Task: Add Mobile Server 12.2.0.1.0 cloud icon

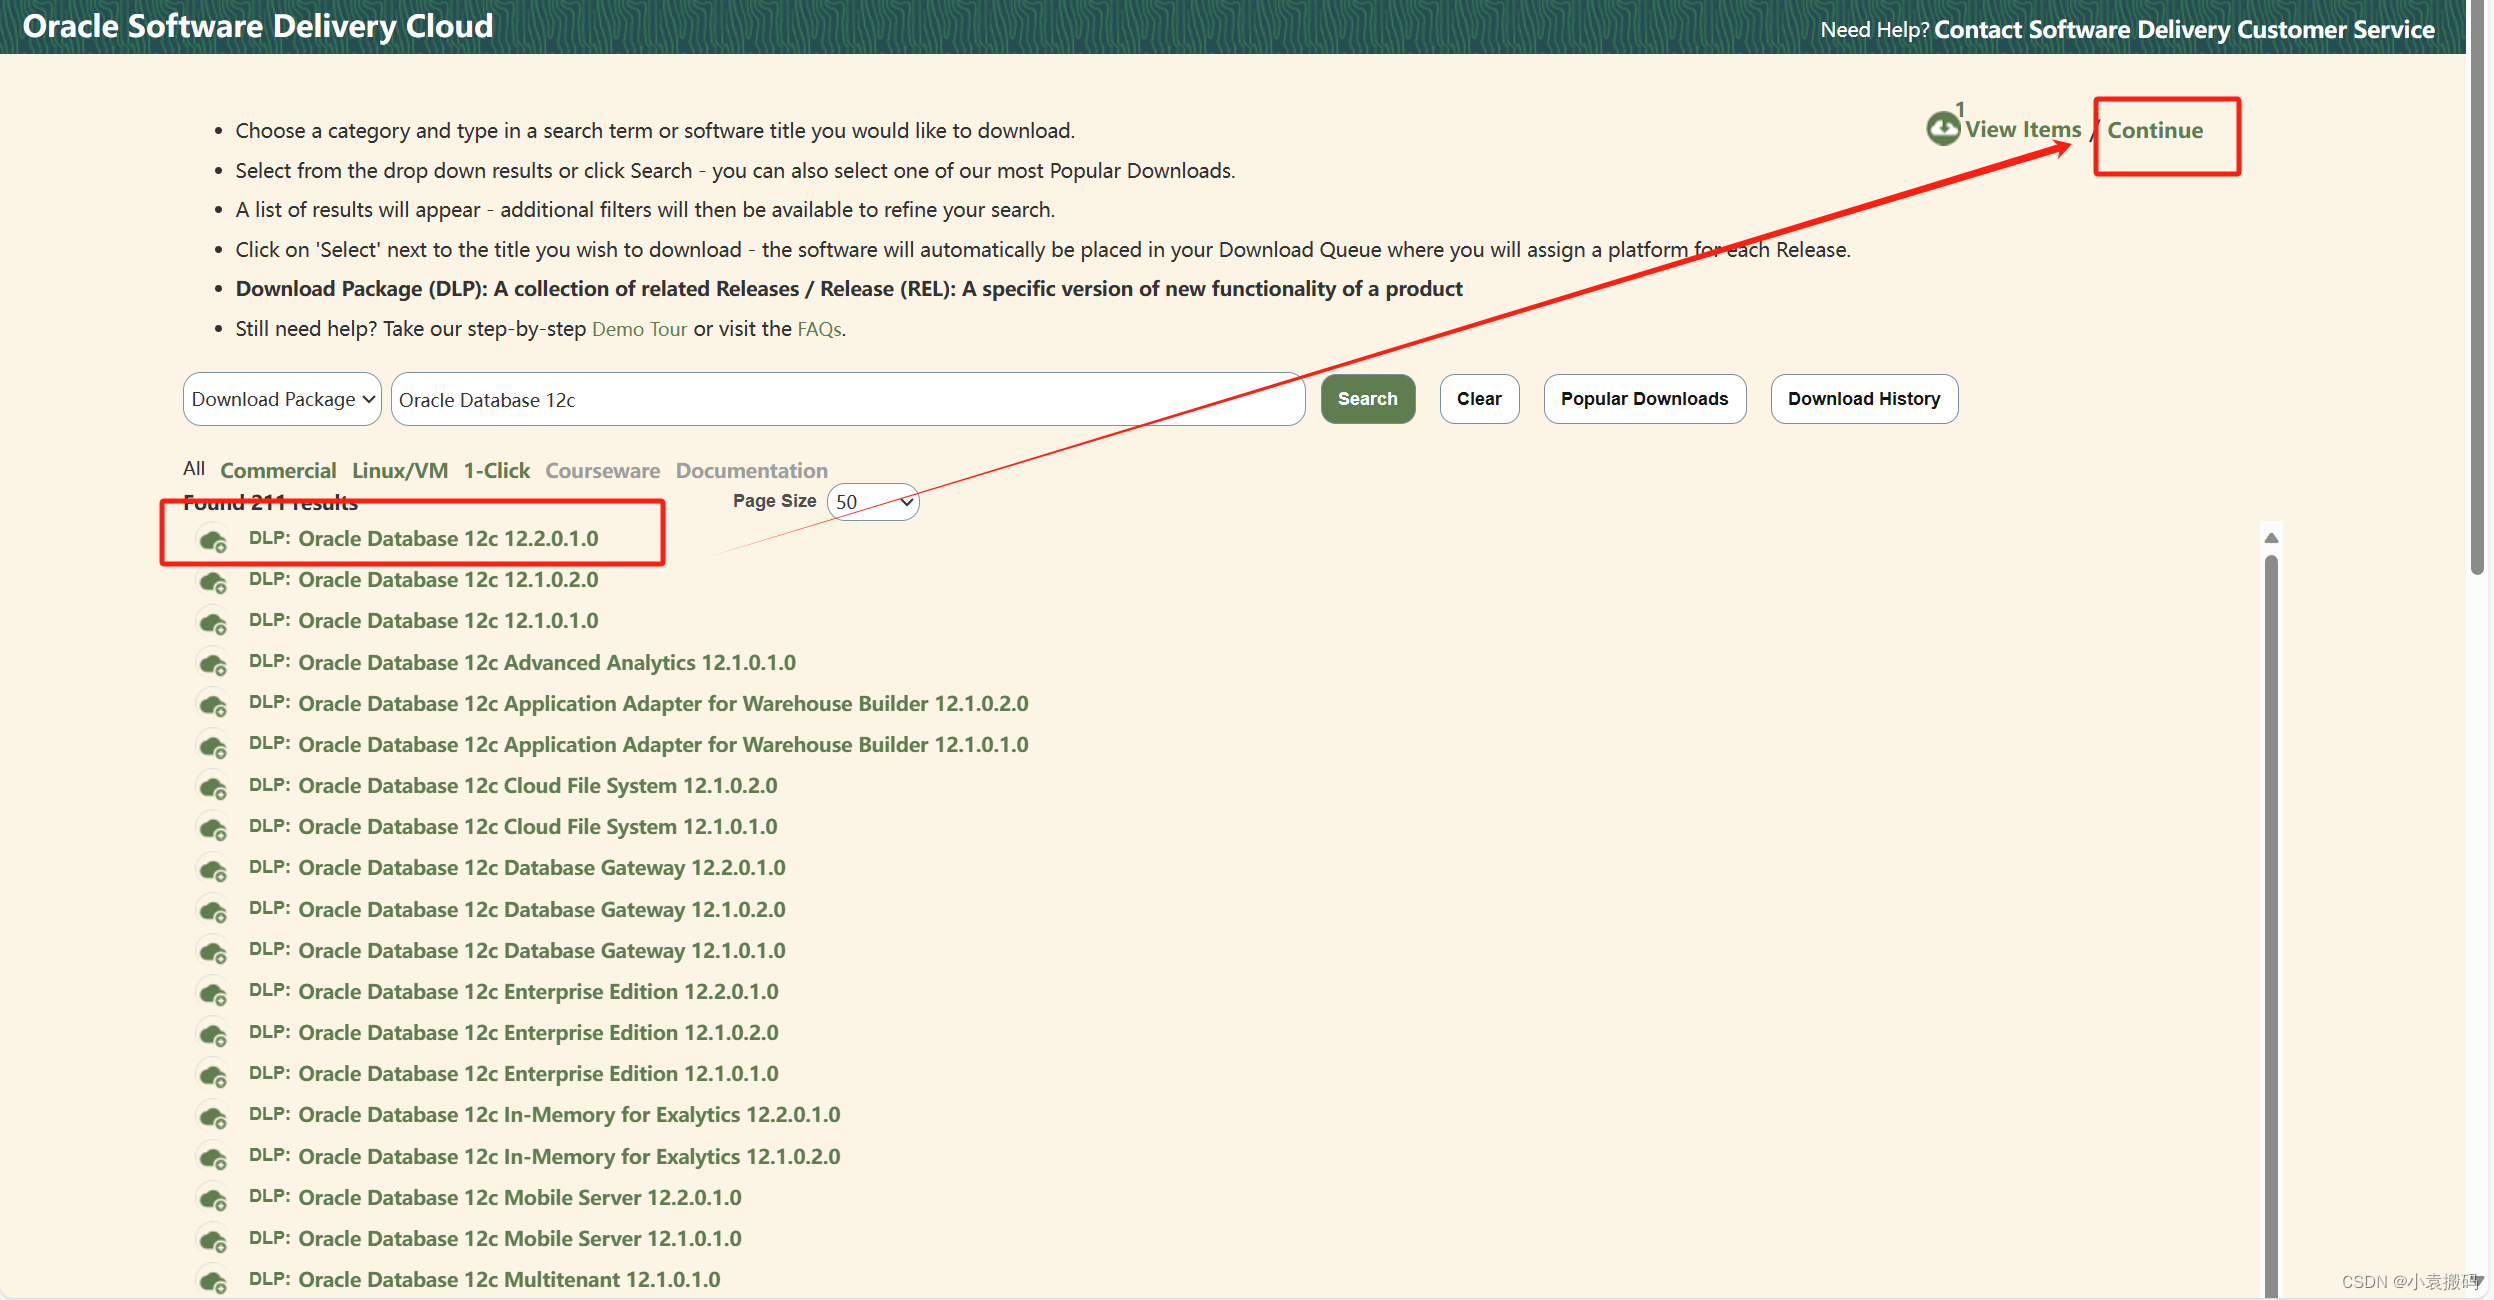Action: coord(212,1199)
